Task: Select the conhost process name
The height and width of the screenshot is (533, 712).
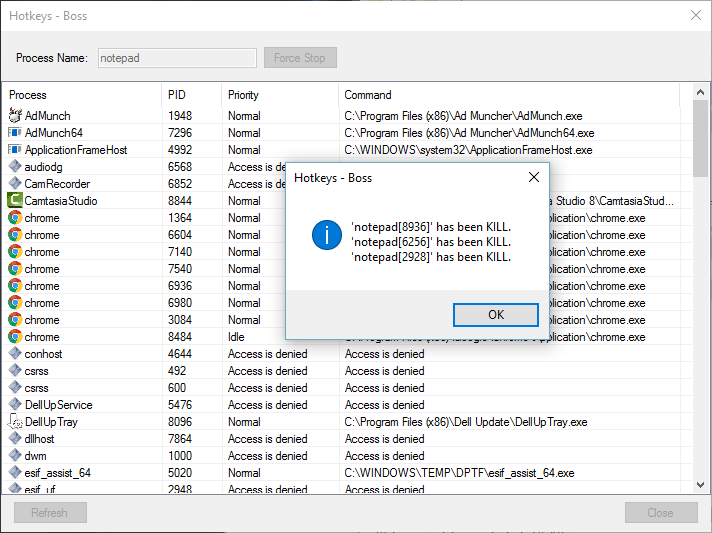Action: click(x=43, y=354)
